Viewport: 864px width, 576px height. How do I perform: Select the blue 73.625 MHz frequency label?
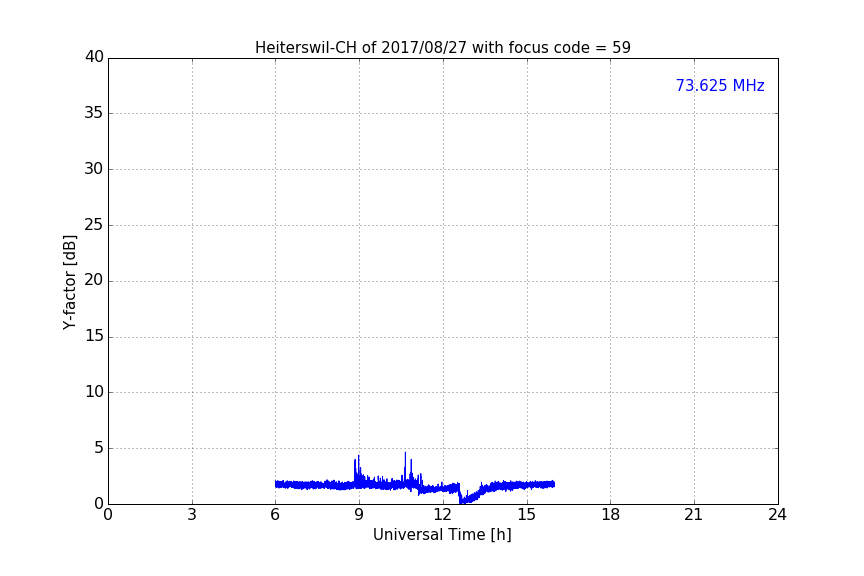pos(720,86)
